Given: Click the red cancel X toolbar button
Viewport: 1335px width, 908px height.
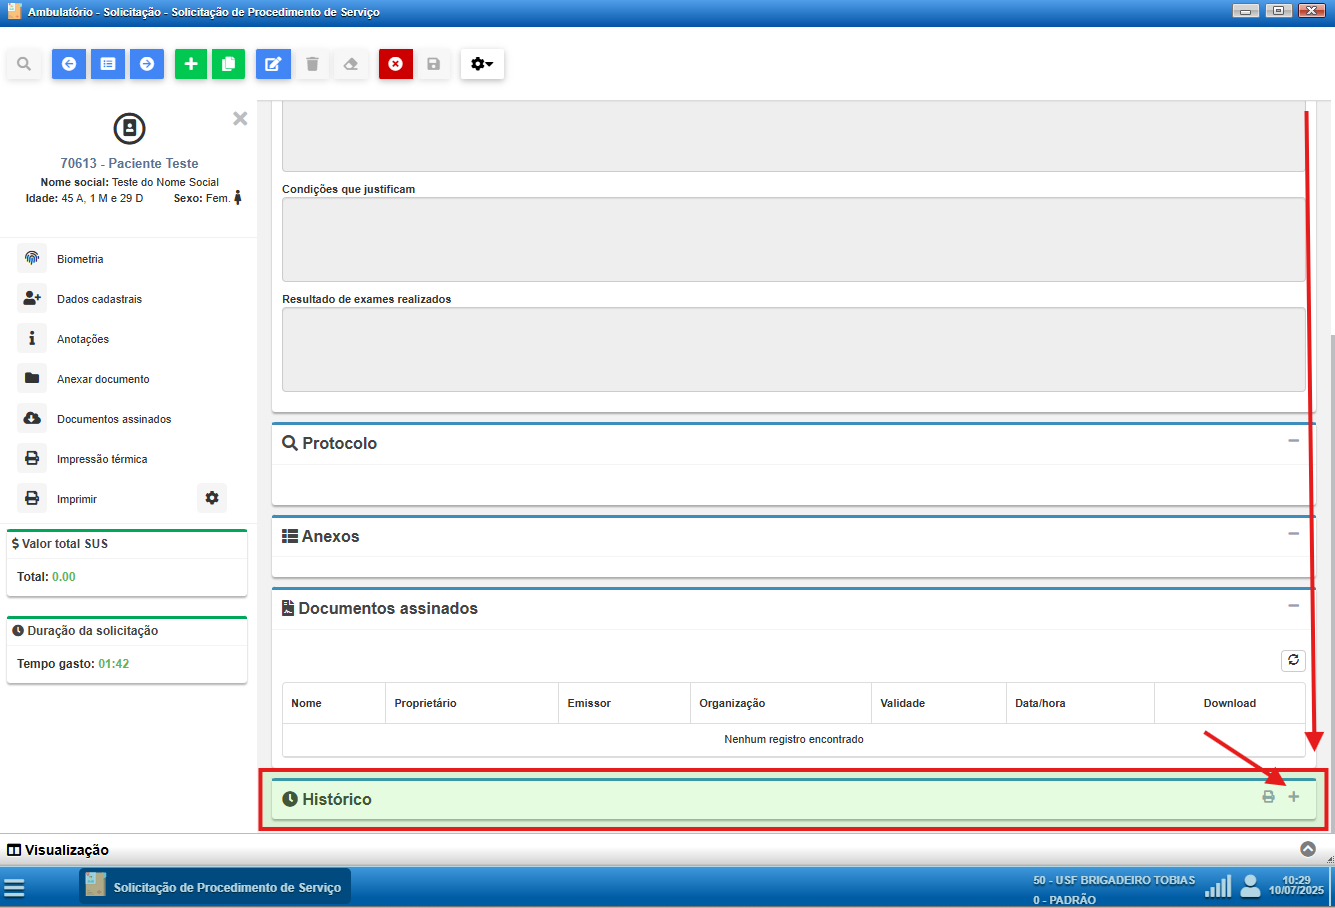Looking at the screenshot, I should (x=395, y=64).
